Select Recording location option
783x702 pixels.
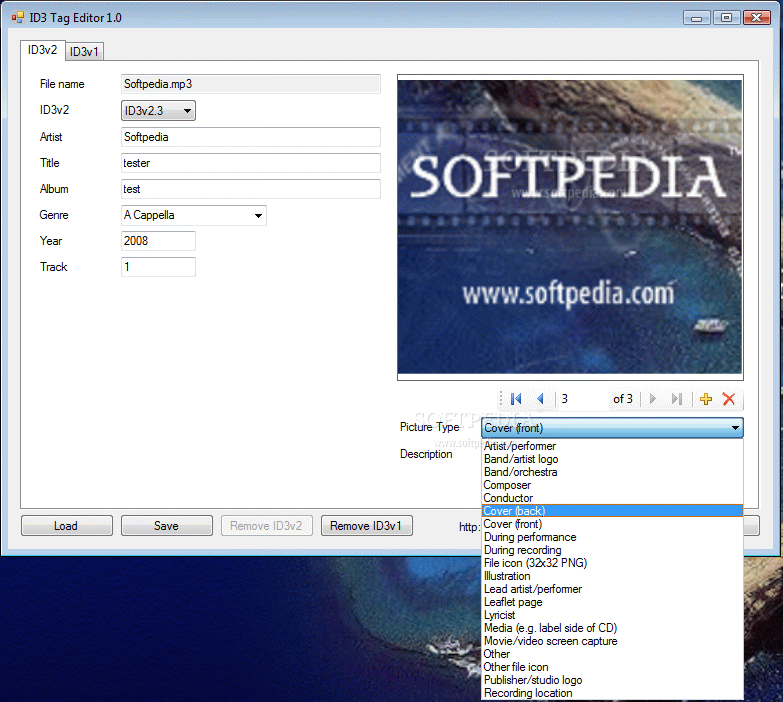point(612,693)
